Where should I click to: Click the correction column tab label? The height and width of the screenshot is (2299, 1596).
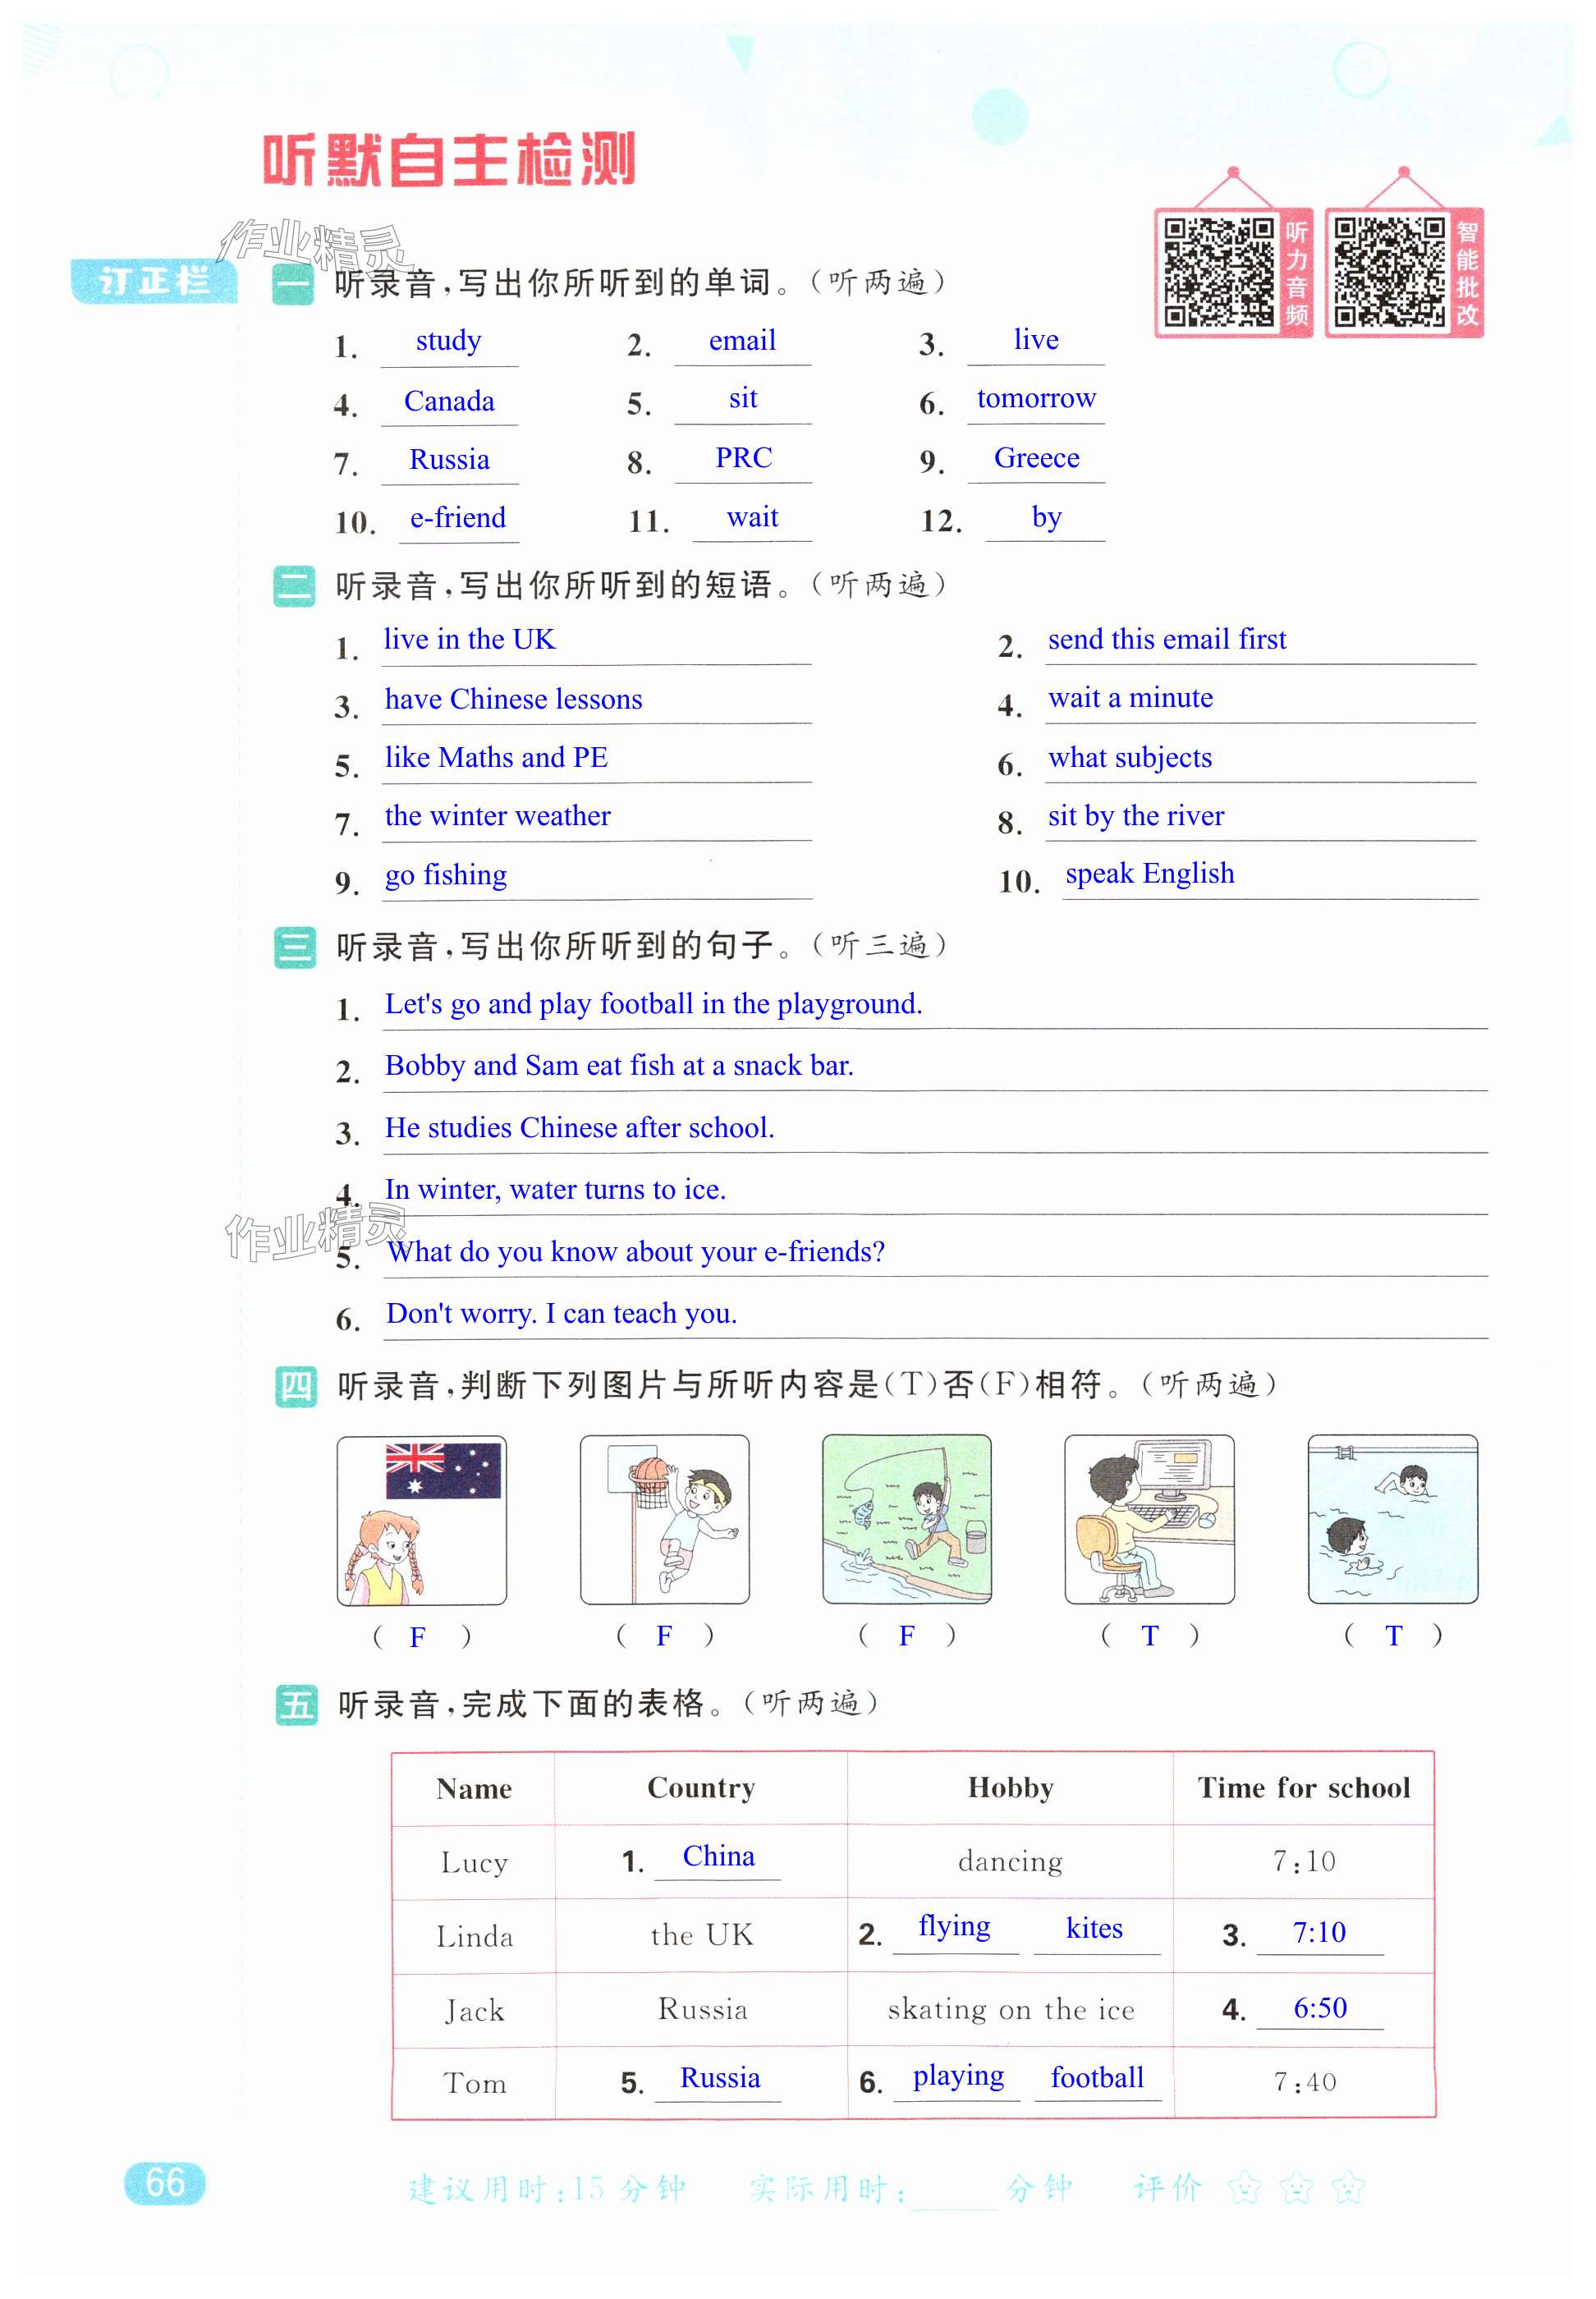(153, 281)
